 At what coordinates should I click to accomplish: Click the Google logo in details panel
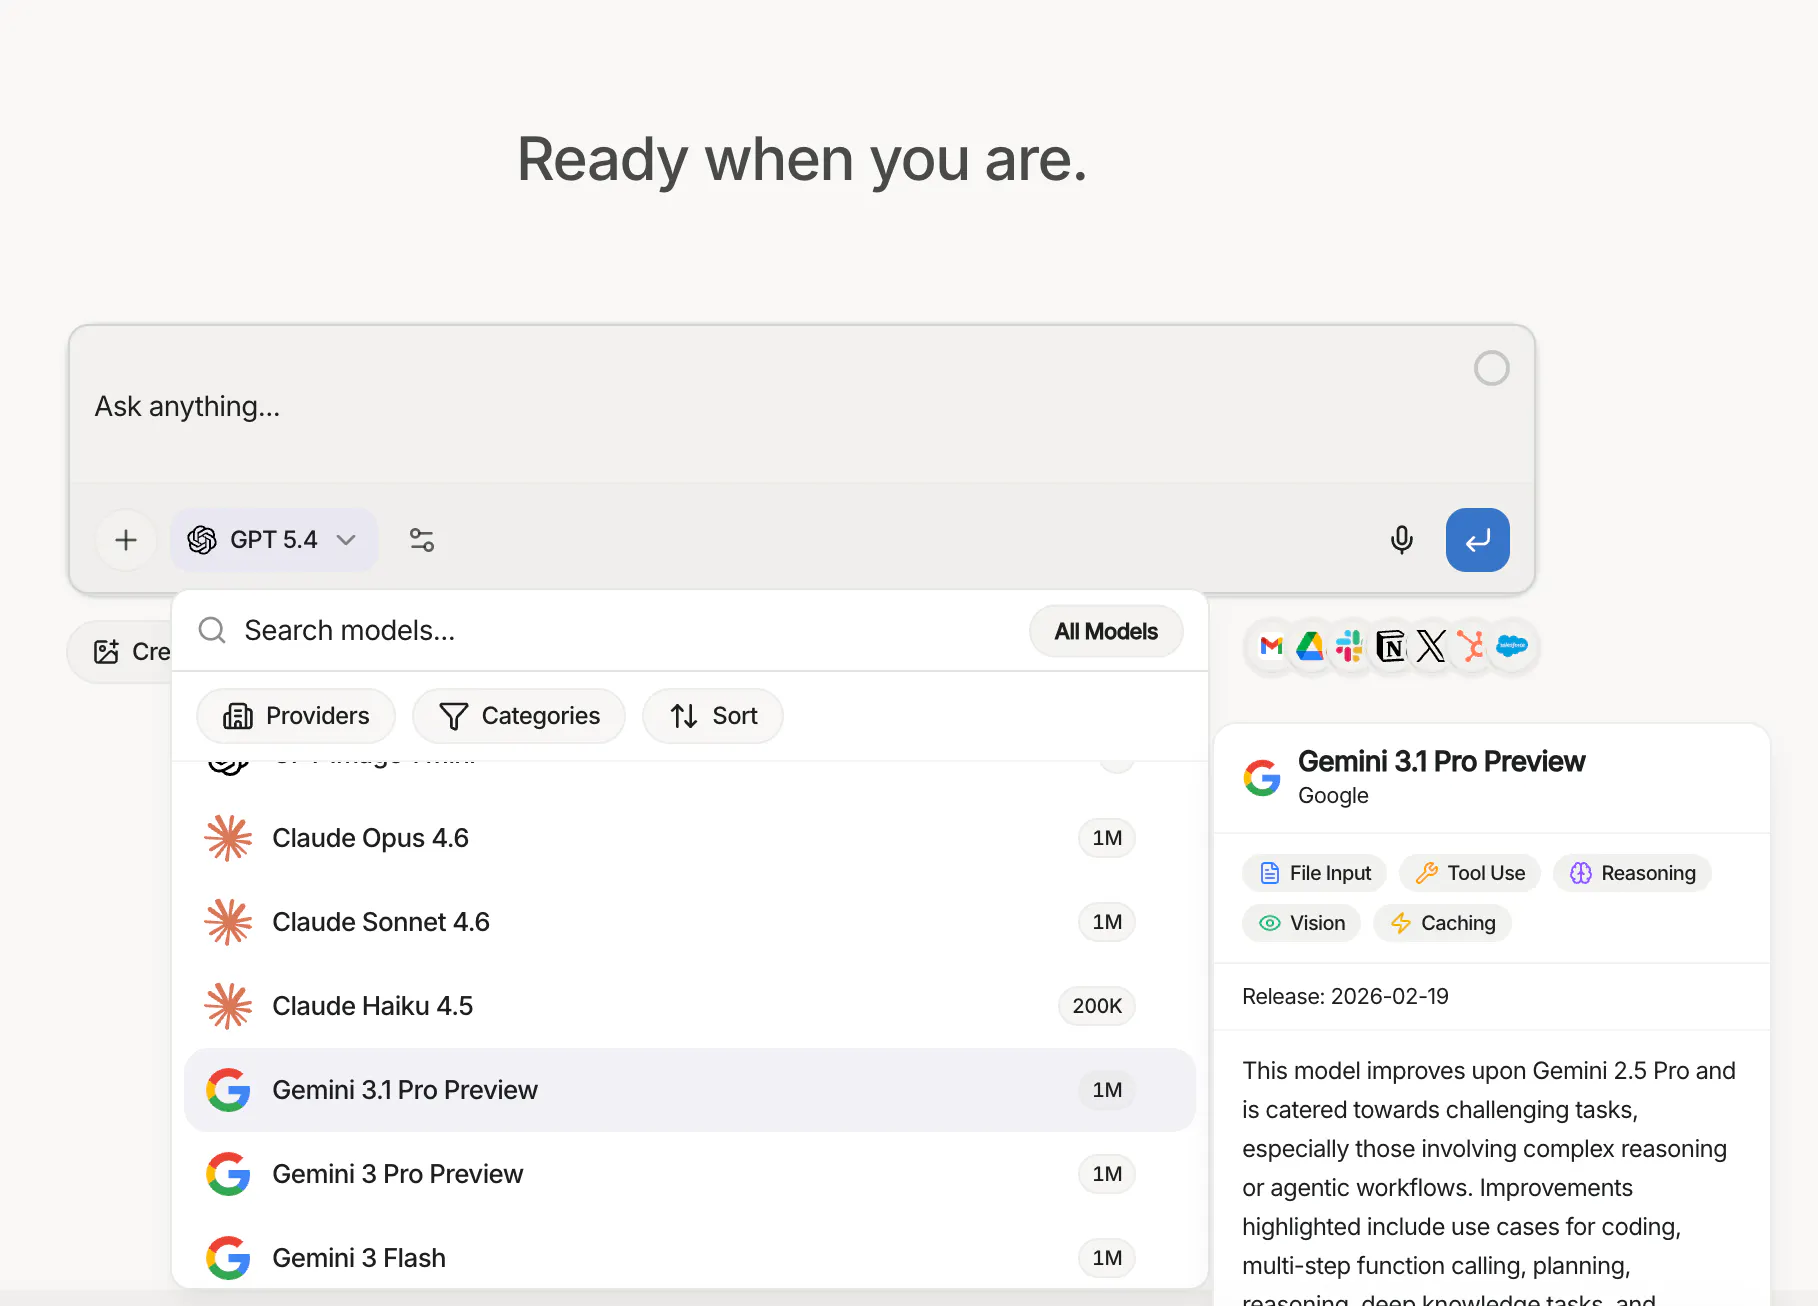1262,778
